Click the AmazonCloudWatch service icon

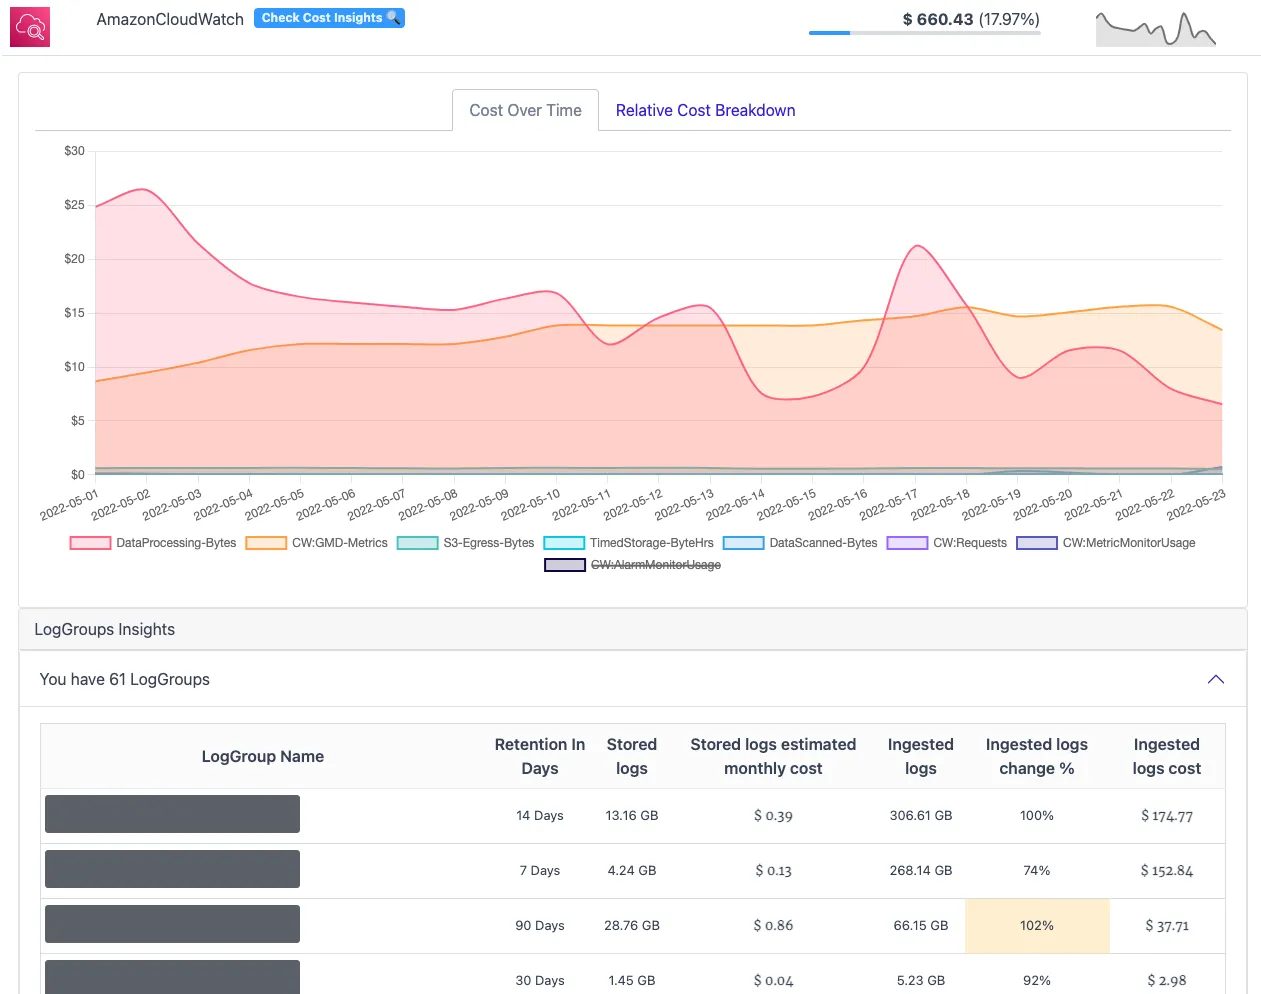tap(30, 27)
